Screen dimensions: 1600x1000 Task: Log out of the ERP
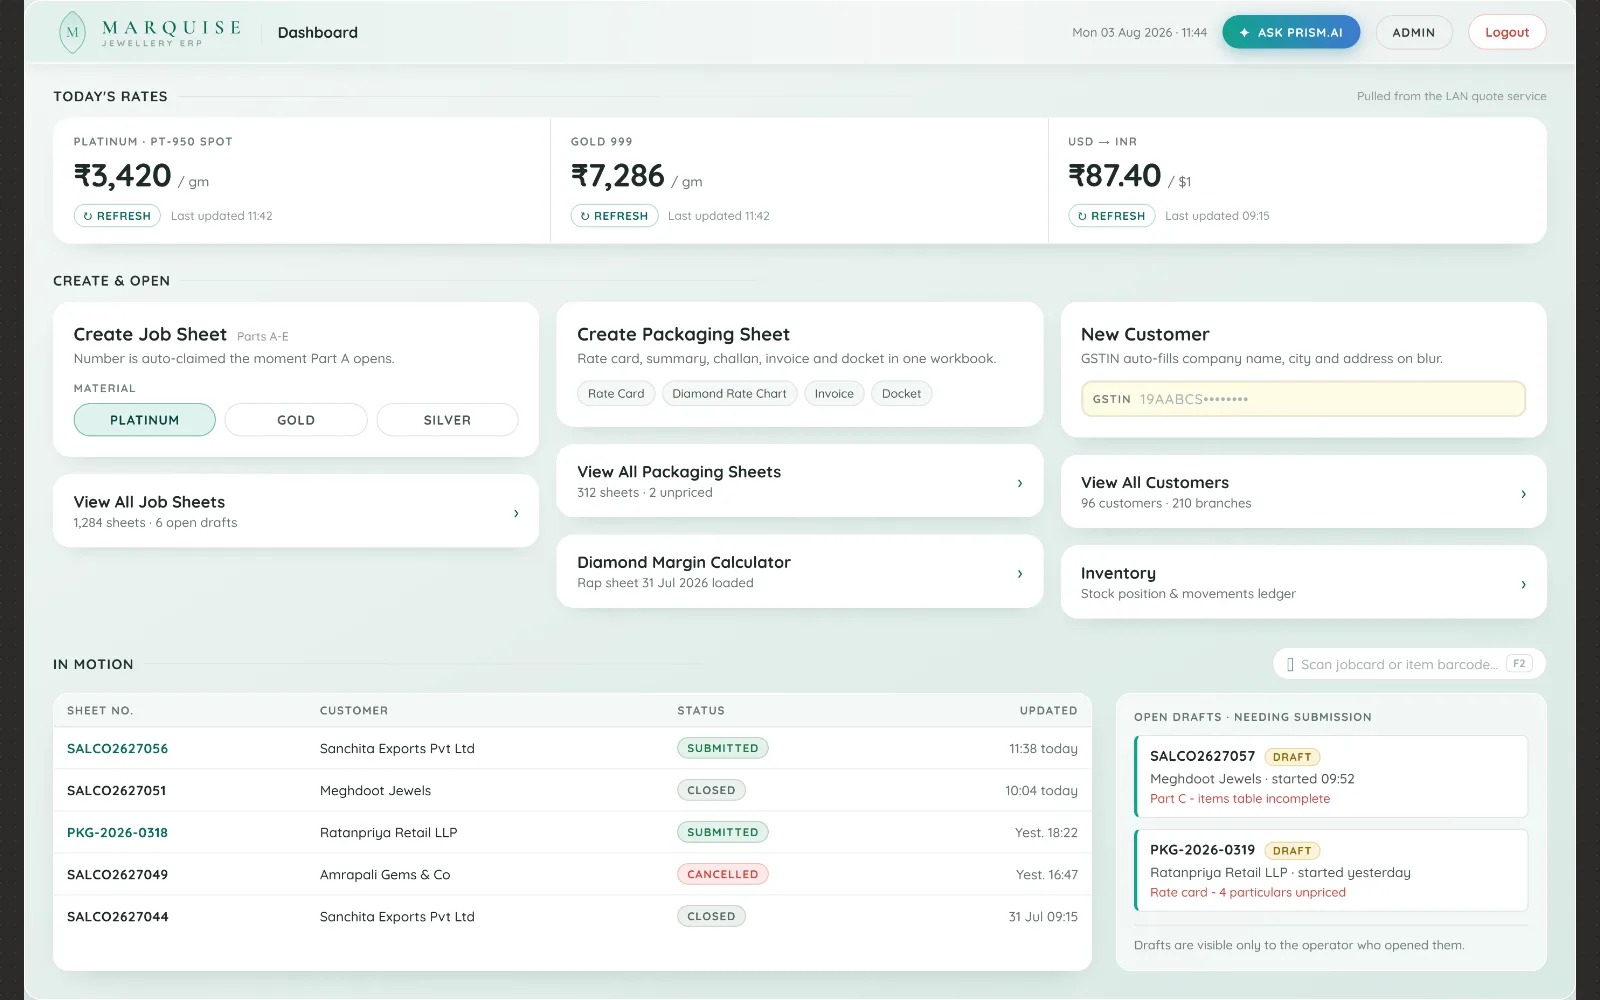tap(1507, 32)
